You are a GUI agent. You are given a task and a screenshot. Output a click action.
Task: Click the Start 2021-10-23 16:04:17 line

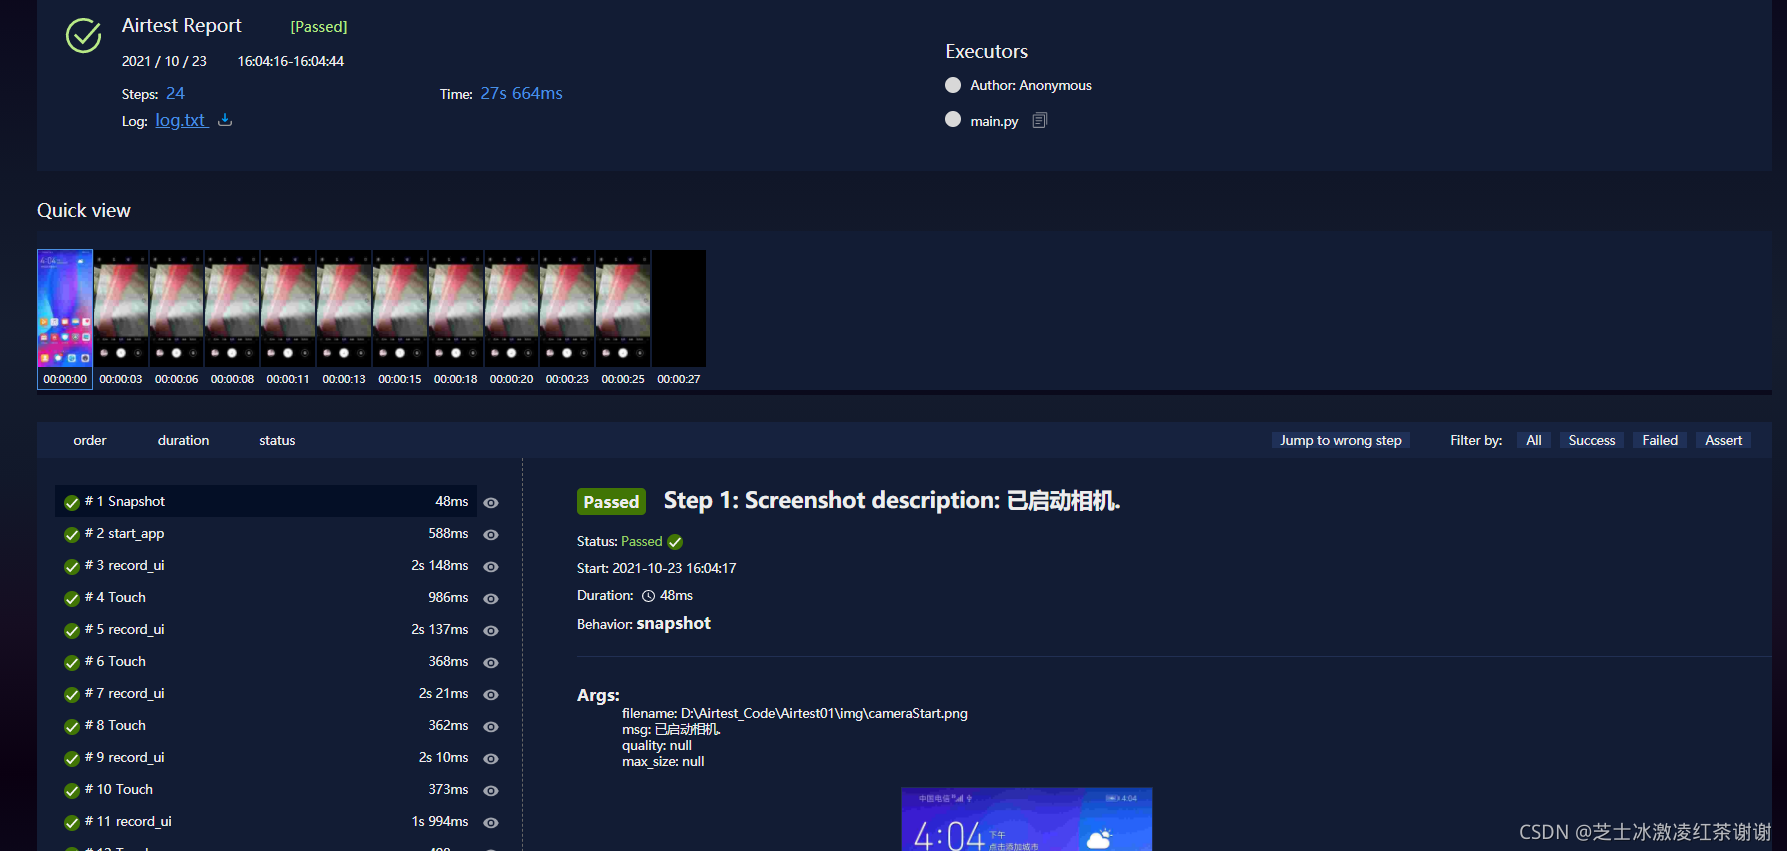pos(657,568)
